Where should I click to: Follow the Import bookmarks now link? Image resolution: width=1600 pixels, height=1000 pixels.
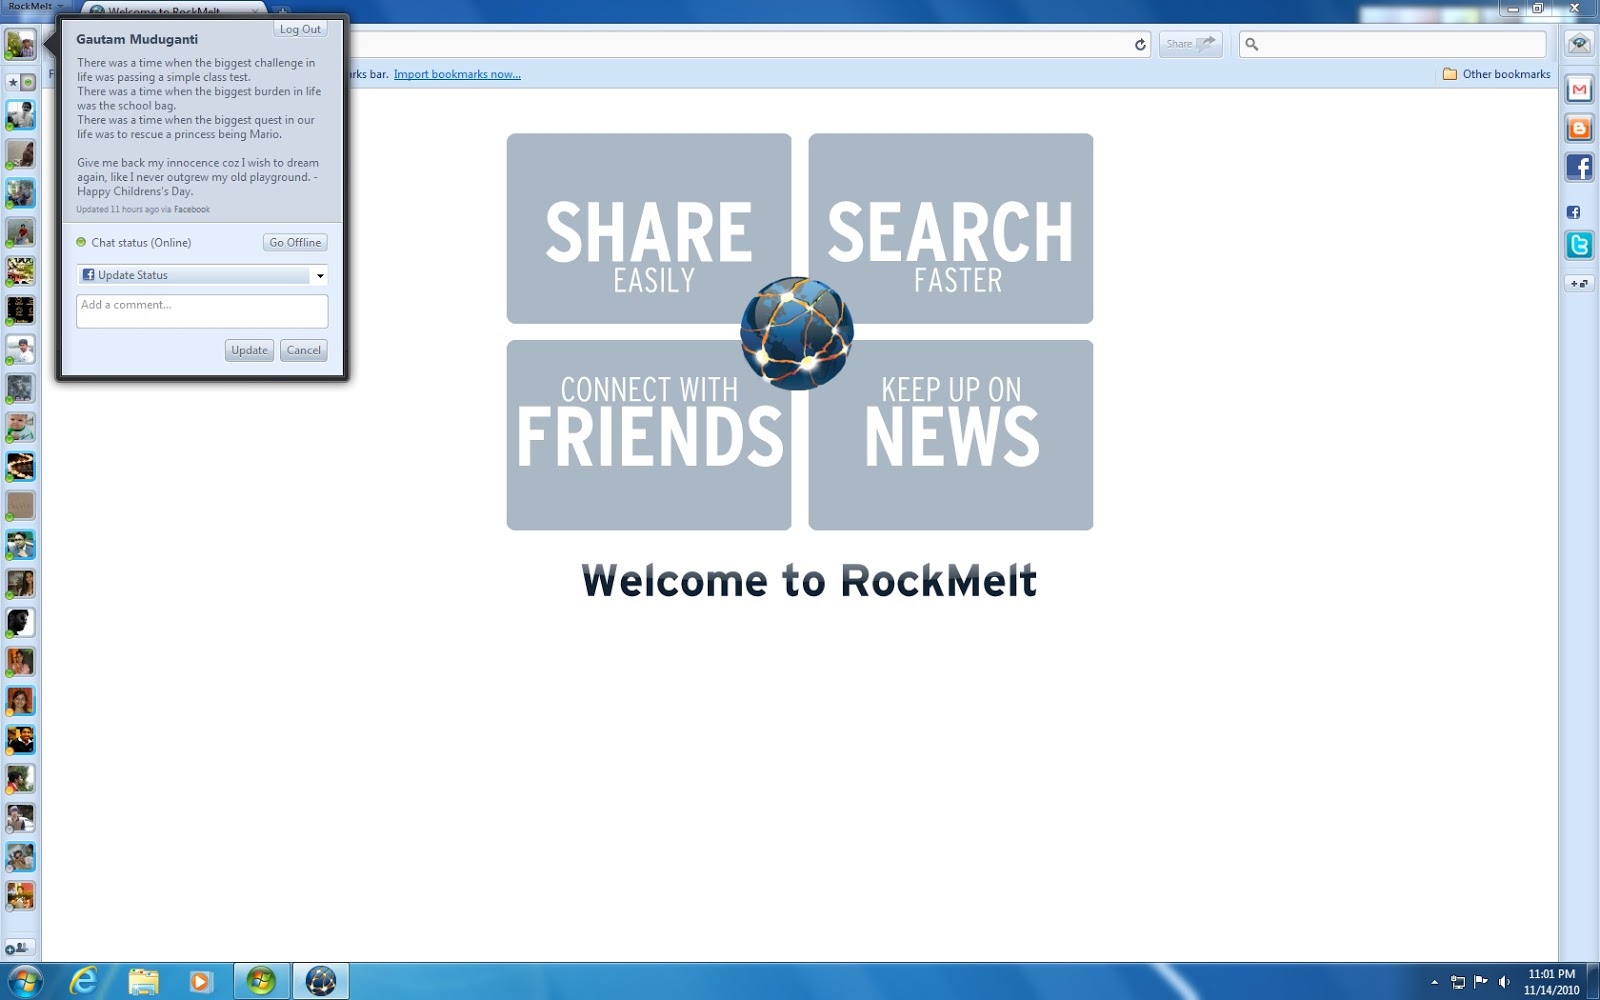tap(457, 74)
